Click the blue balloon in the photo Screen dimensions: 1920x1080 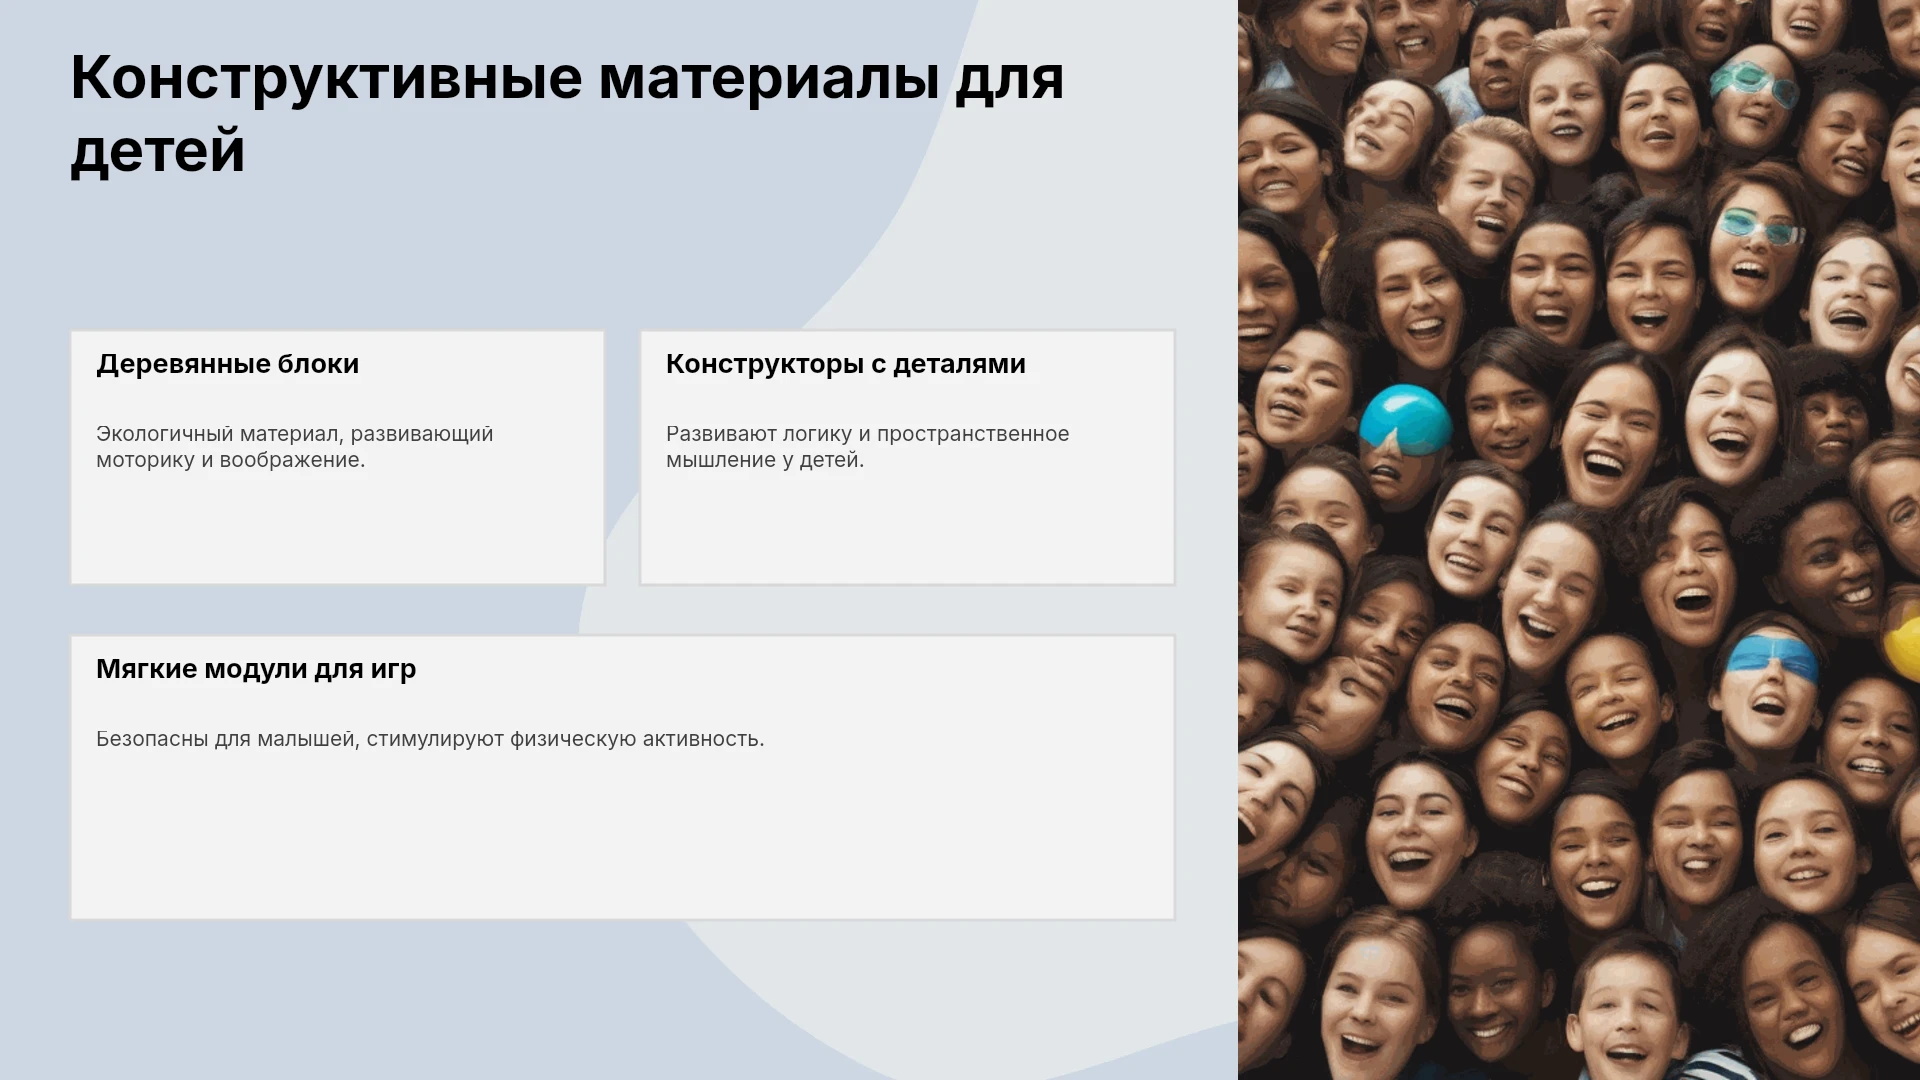1405,417
